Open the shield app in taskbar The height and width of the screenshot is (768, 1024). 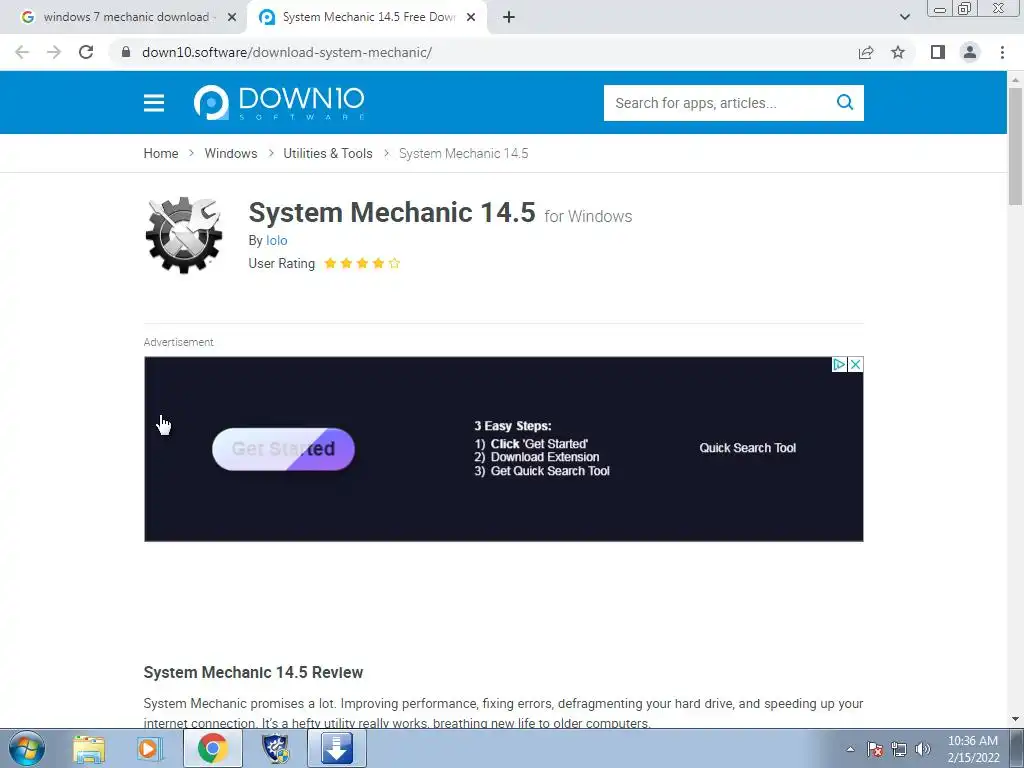[x=276, y=748]
